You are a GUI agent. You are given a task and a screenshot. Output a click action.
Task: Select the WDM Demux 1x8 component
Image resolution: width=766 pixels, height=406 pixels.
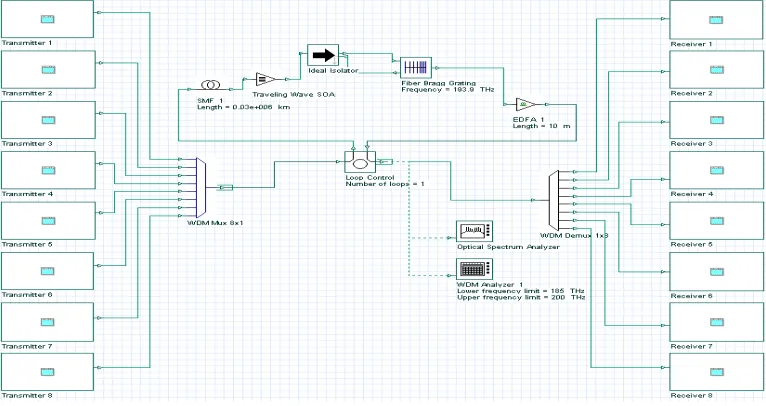tap(554, 200)
